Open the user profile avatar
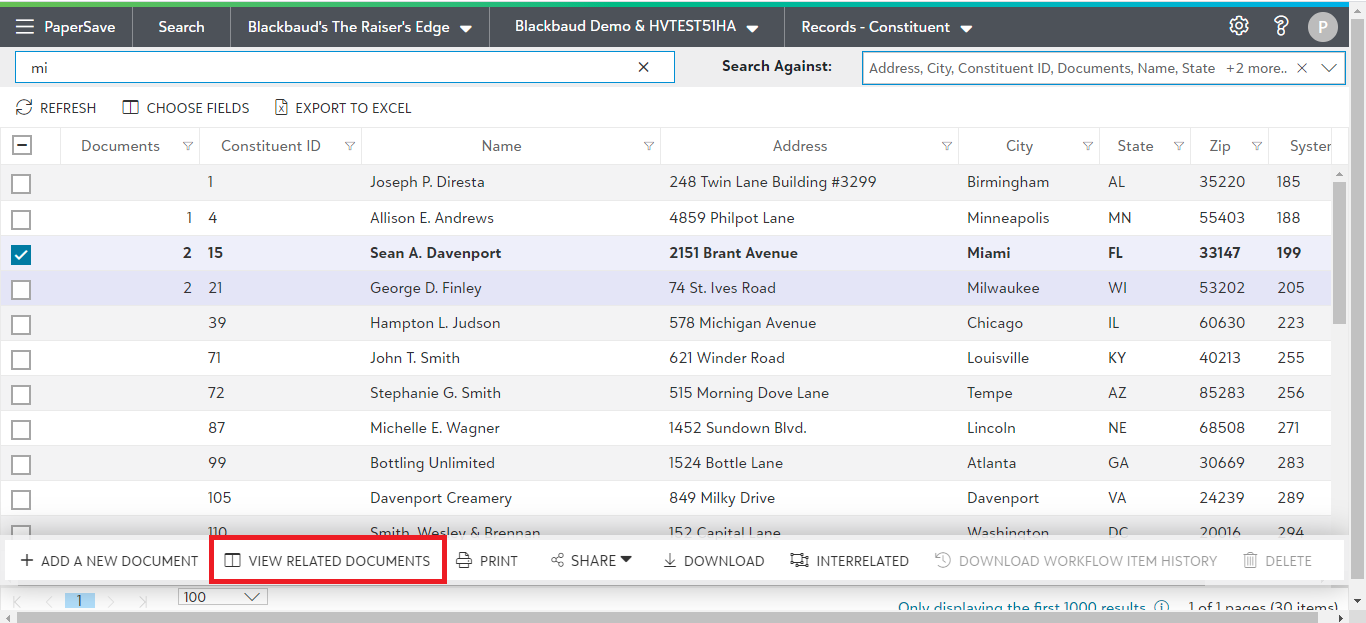 point(1322,27)
